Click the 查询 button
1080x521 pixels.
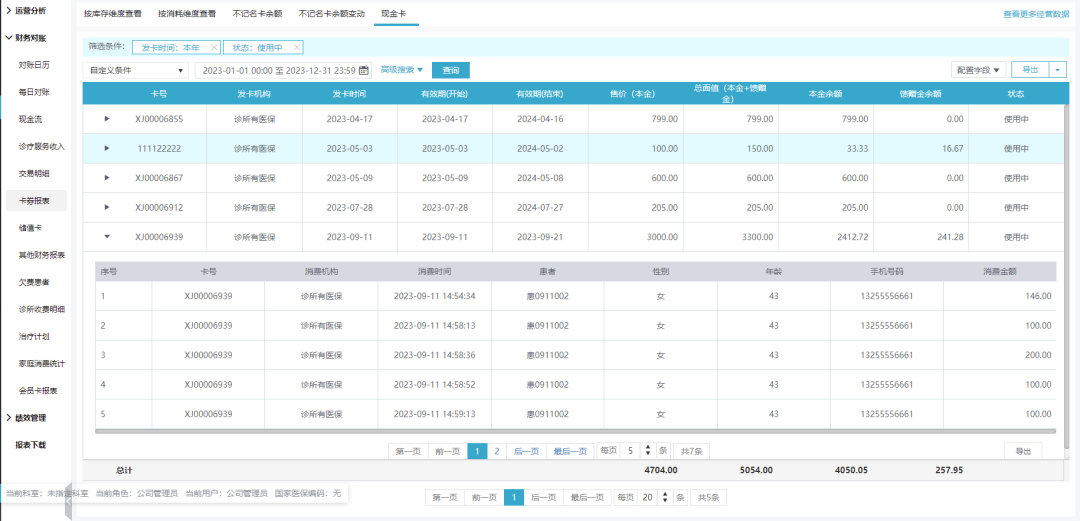click(450, 70)
